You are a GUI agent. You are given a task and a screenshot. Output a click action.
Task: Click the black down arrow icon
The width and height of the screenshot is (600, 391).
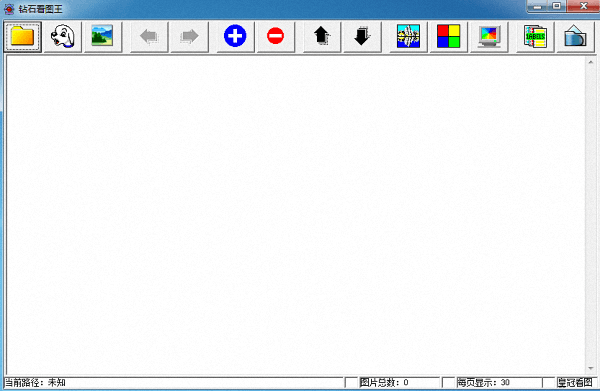point(362,37)
